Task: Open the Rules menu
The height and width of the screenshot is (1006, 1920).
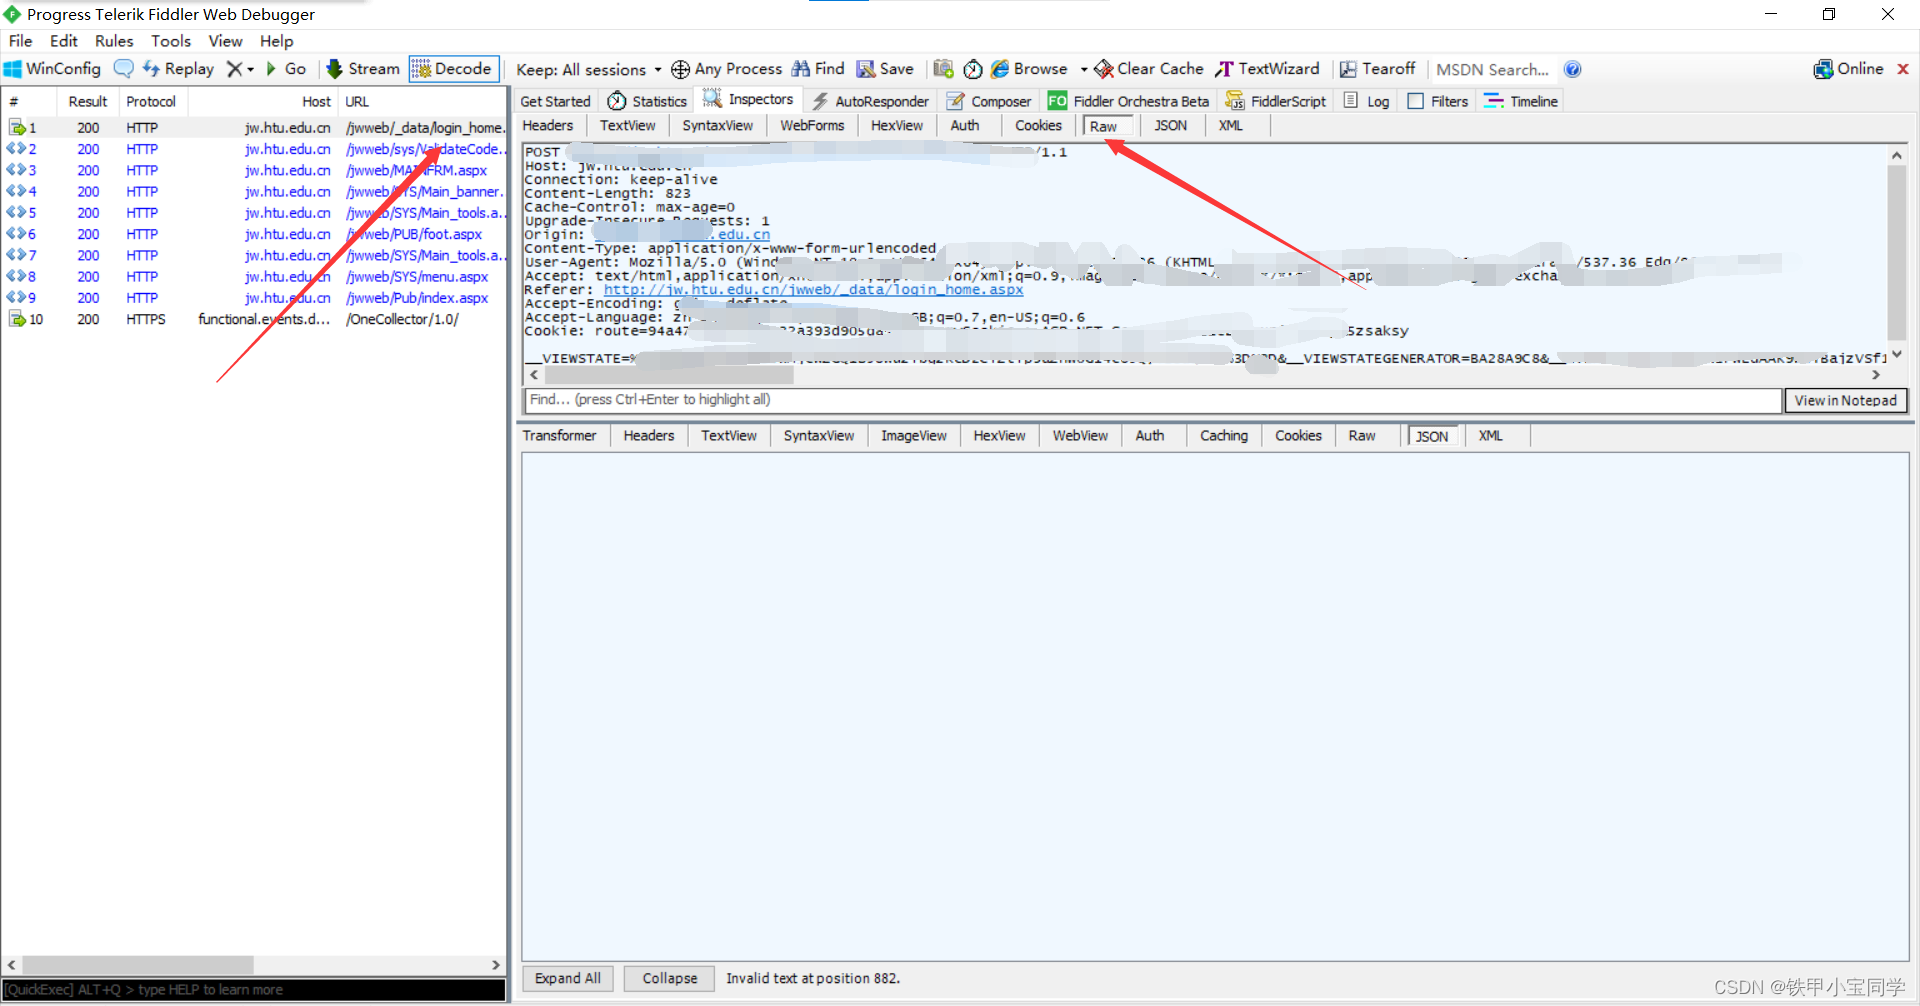Action: [x=114, y=41]
